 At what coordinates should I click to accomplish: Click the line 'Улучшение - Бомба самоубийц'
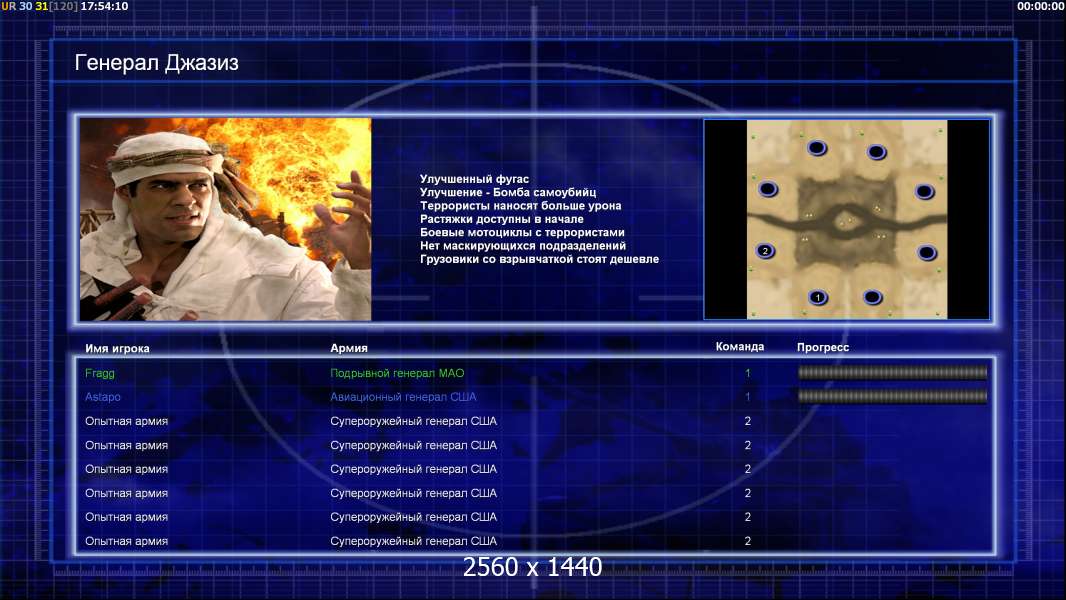(x=508, y=192)
